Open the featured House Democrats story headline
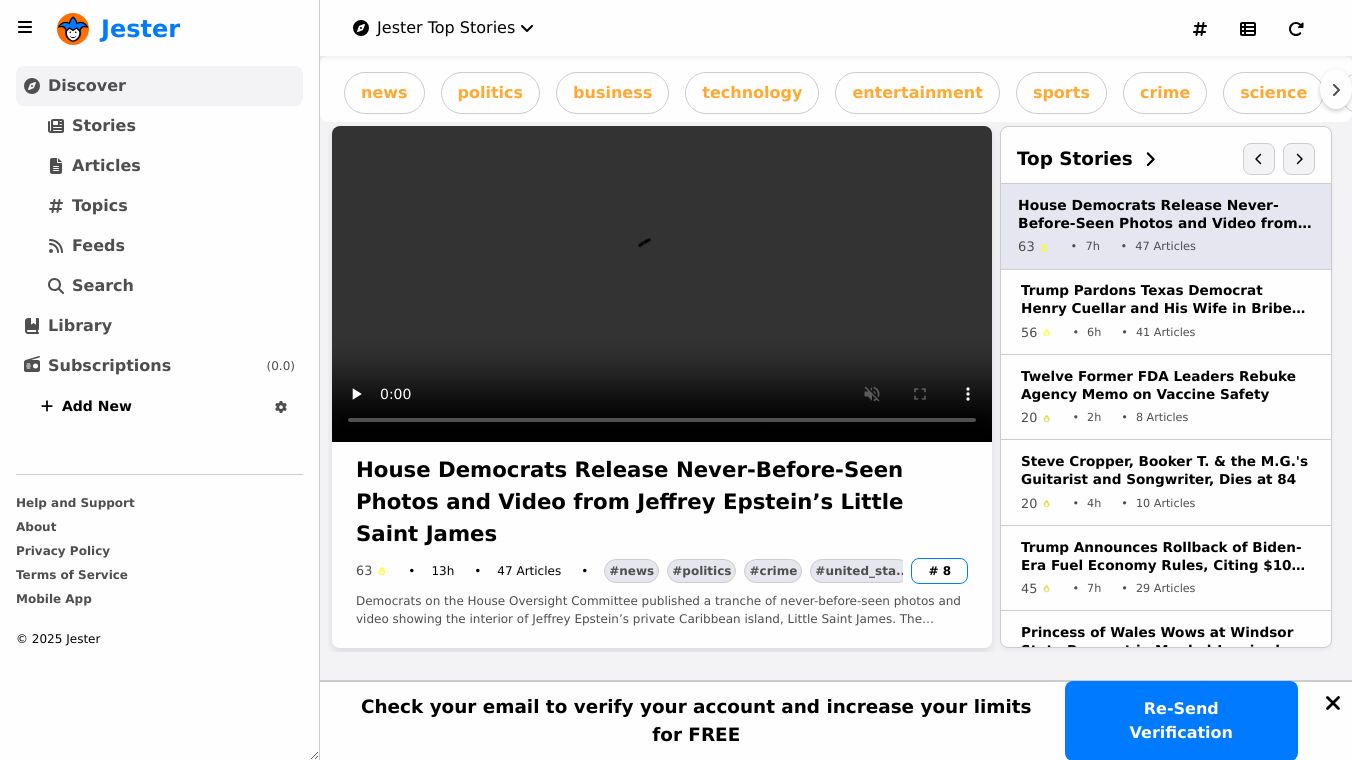1352x760 pixels. point(630,502)
